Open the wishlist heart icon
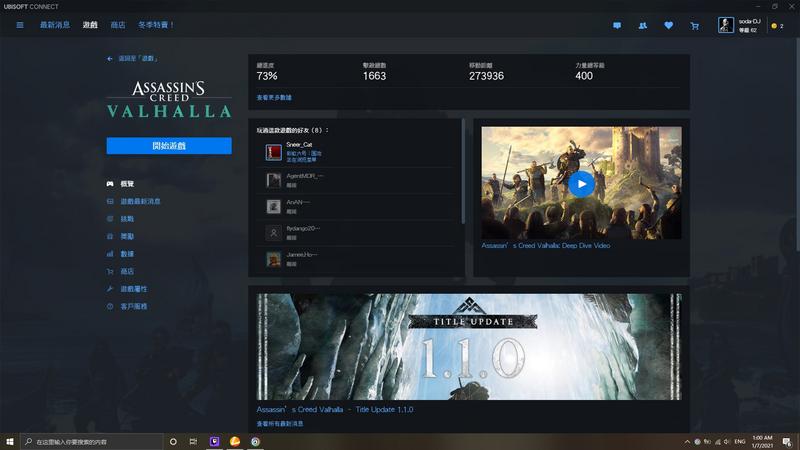 (668, 26)
